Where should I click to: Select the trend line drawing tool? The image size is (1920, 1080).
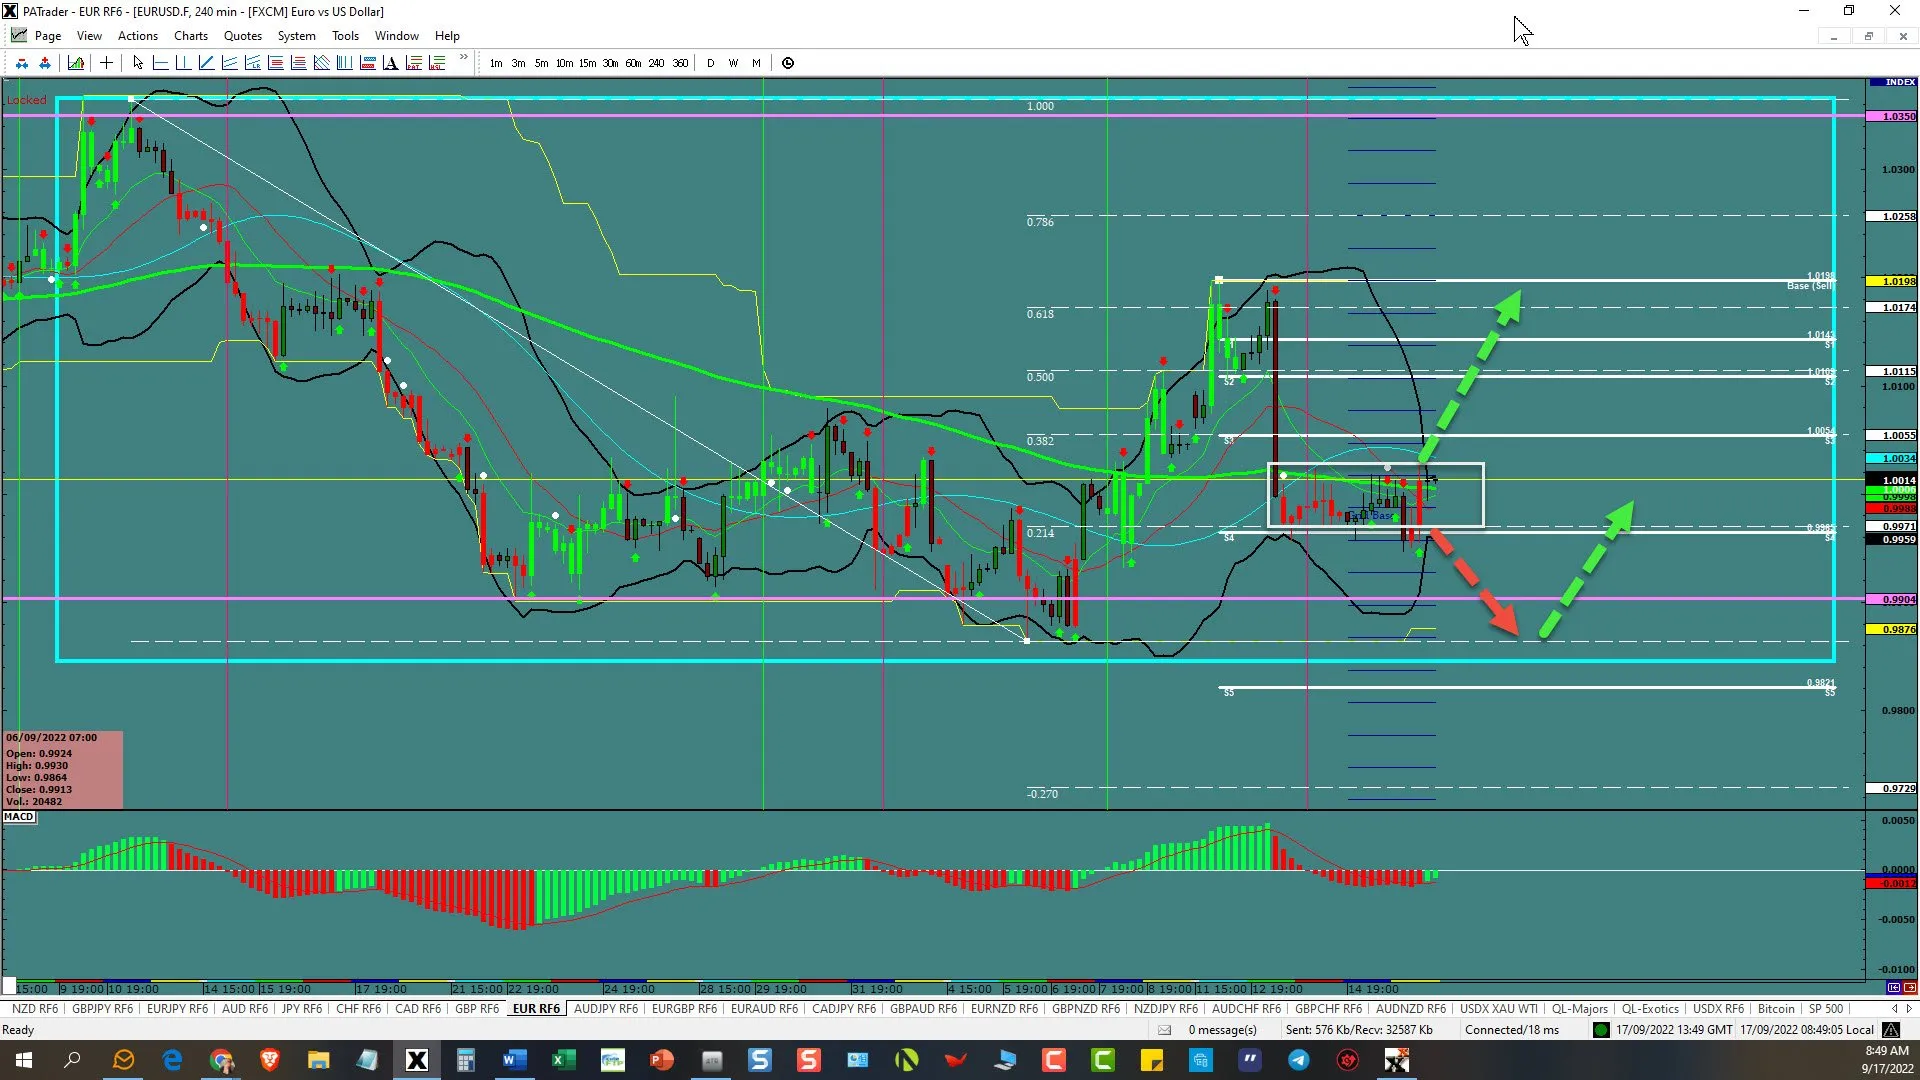(206, 63)
